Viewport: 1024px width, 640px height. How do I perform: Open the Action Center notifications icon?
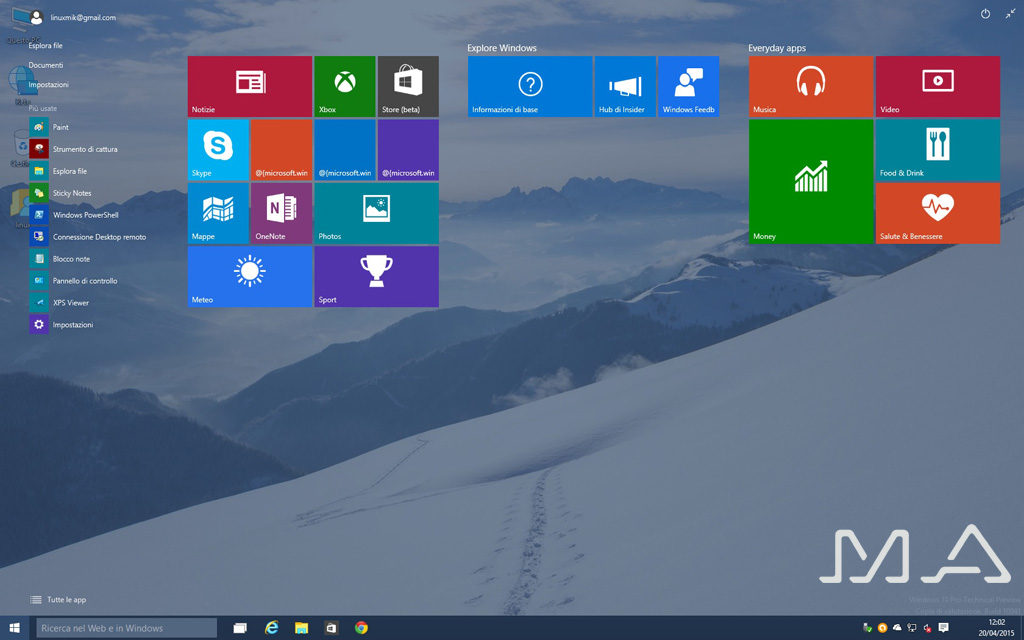tap(943, 628)
